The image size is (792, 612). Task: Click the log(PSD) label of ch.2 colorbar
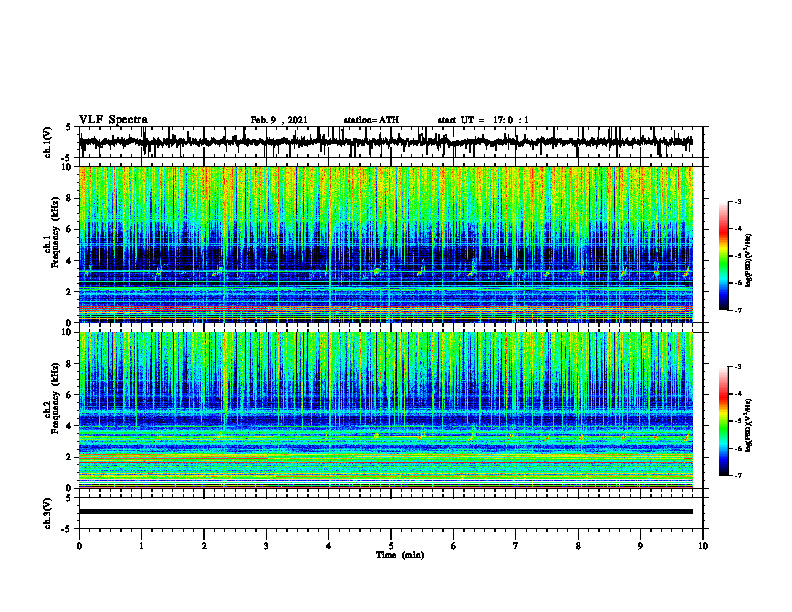[749, 425]
